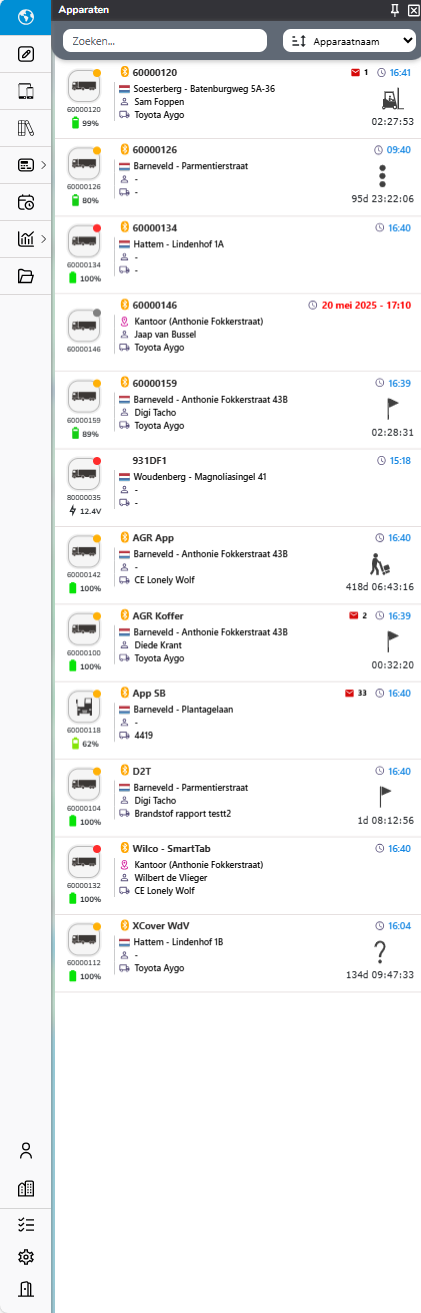421x1313 pixels.
Task: Expand the card sidebar submenu arrow
Action: (43, 165)
